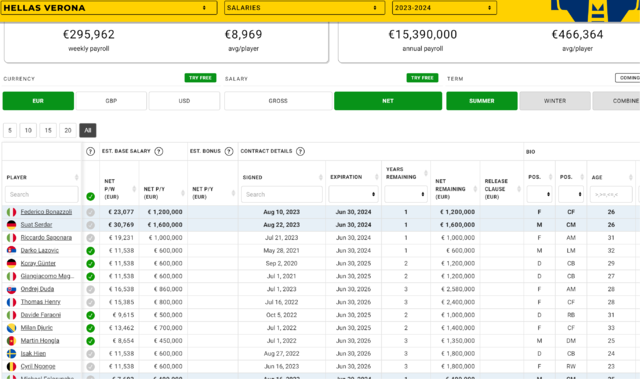
Task: Click French flag in Thomas Henry row
Action: 11,302
